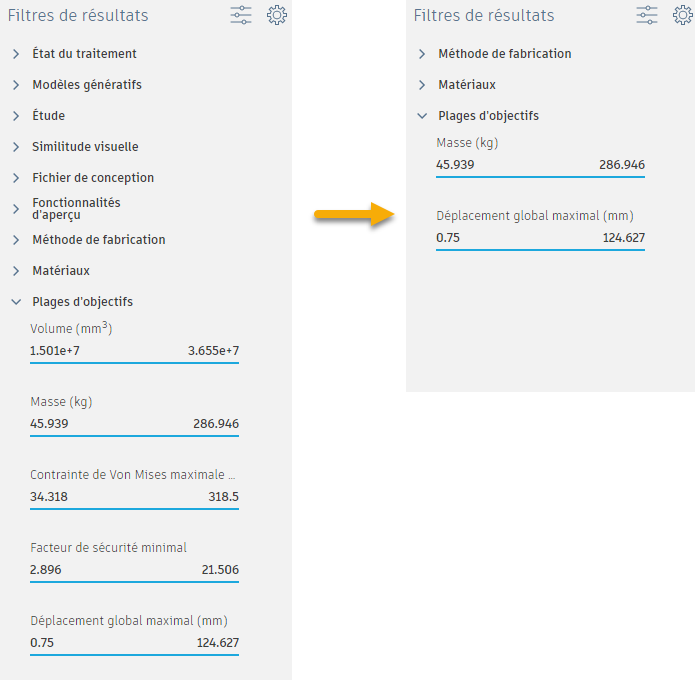Collapse Plages d'objectifs in right panel
Image resolution: width=695 pixels, height=680 pixels.
click(x=488, y=116)
